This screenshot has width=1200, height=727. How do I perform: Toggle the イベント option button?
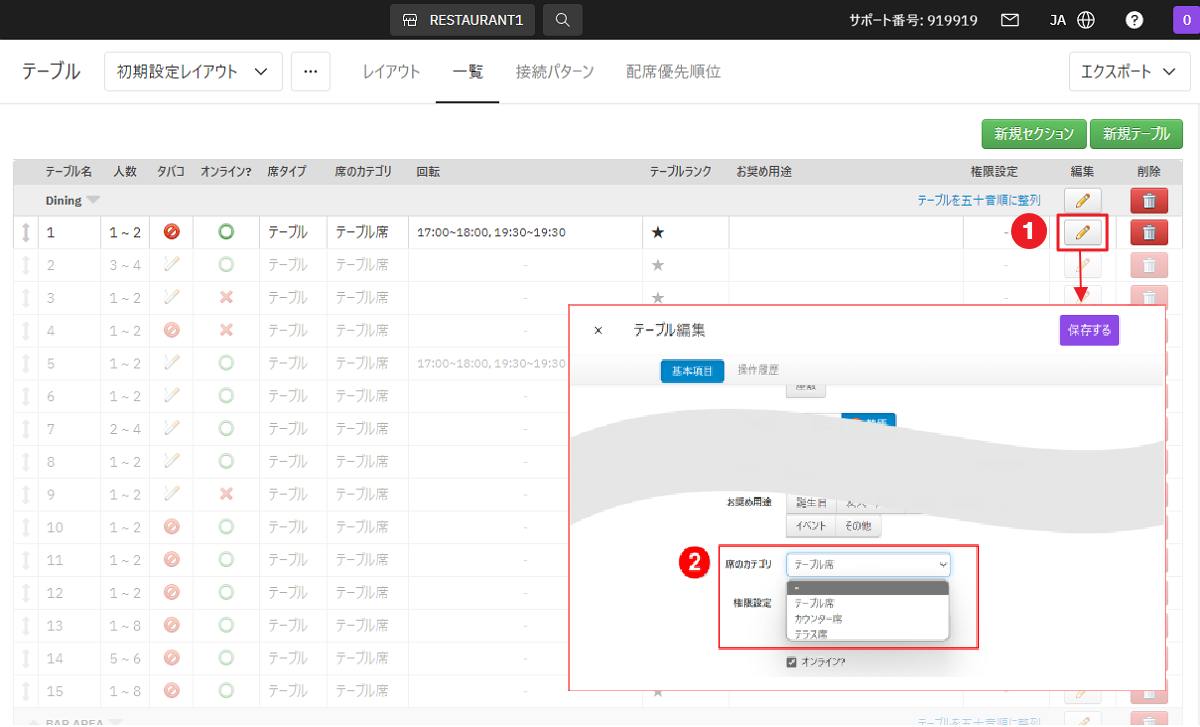coord(810,526)
